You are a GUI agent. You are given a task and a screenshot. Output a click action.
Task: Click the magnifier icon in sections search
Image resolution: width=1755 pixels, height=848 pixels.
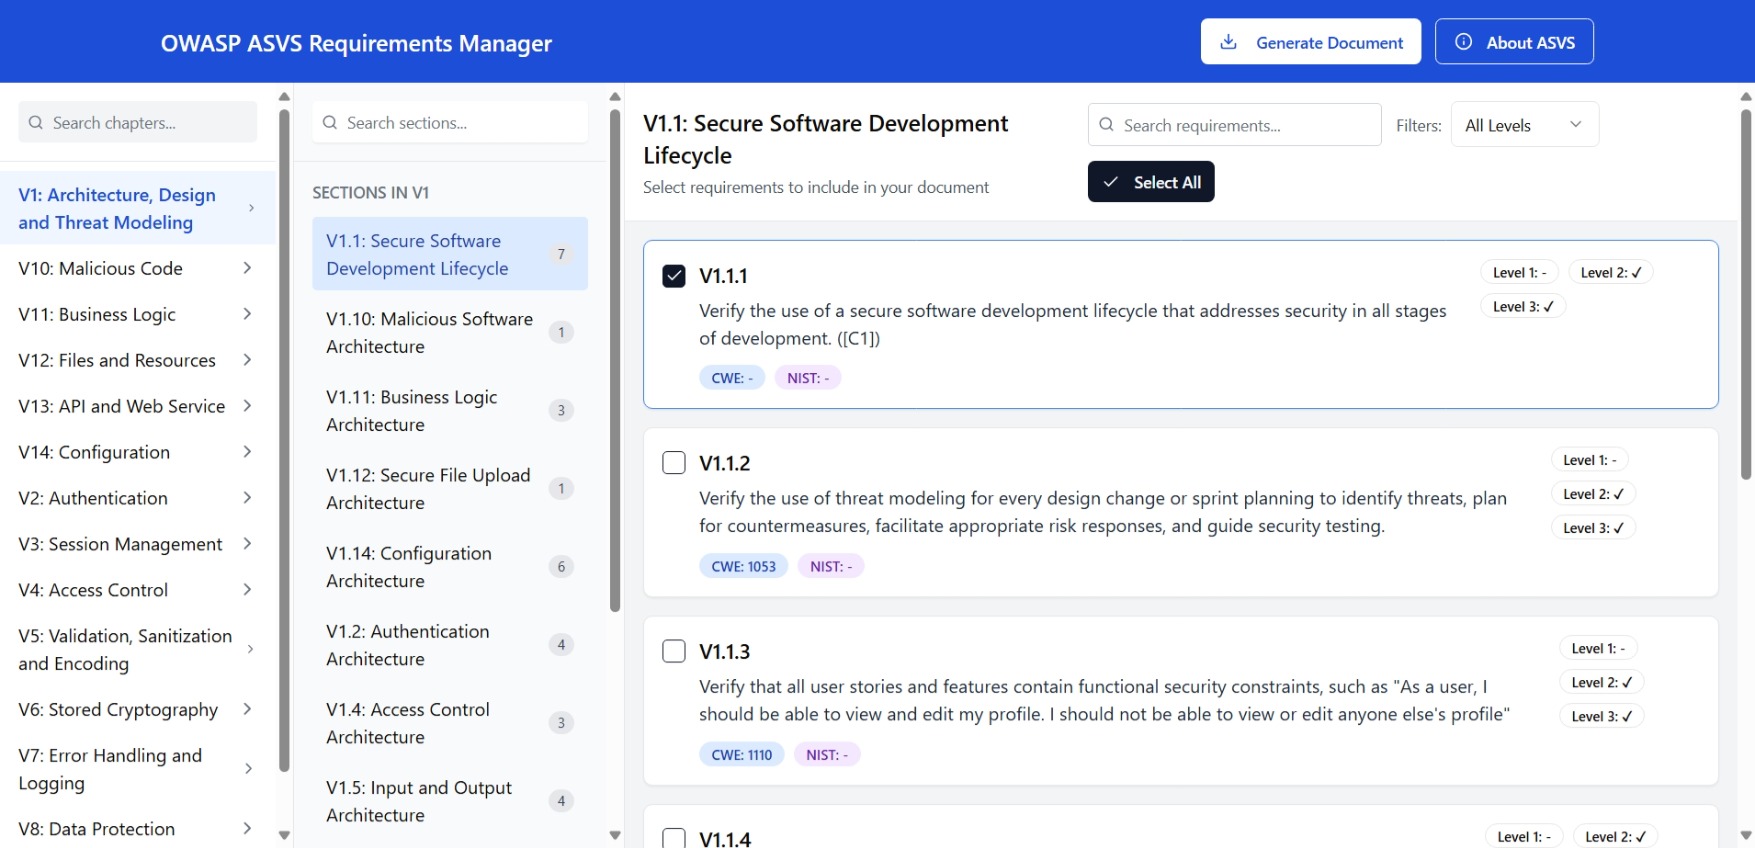[330, 123]
